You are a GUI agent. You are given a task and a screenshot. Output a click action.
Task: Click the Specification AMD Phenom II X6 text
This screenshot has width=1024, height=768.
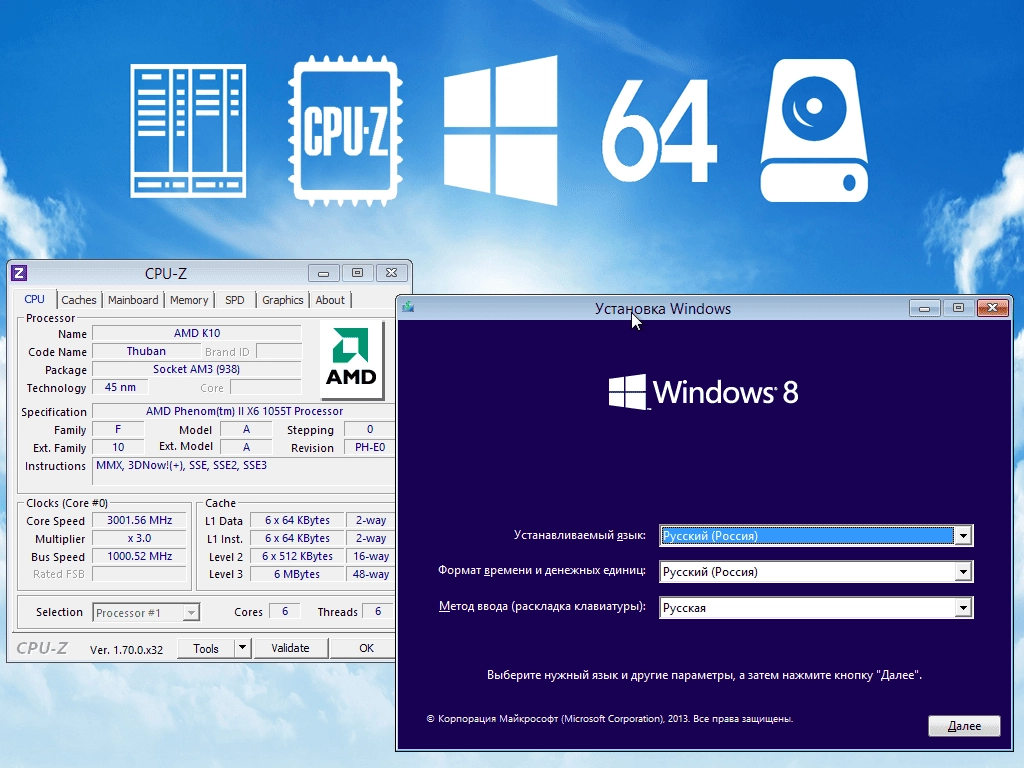(x=244, y=411)
